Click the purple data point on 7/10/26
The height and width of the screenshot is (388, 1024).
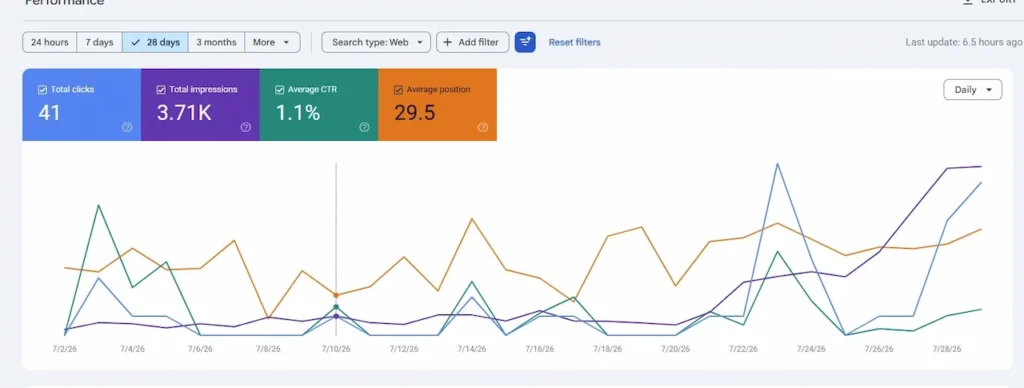click(x=336, y=316)
